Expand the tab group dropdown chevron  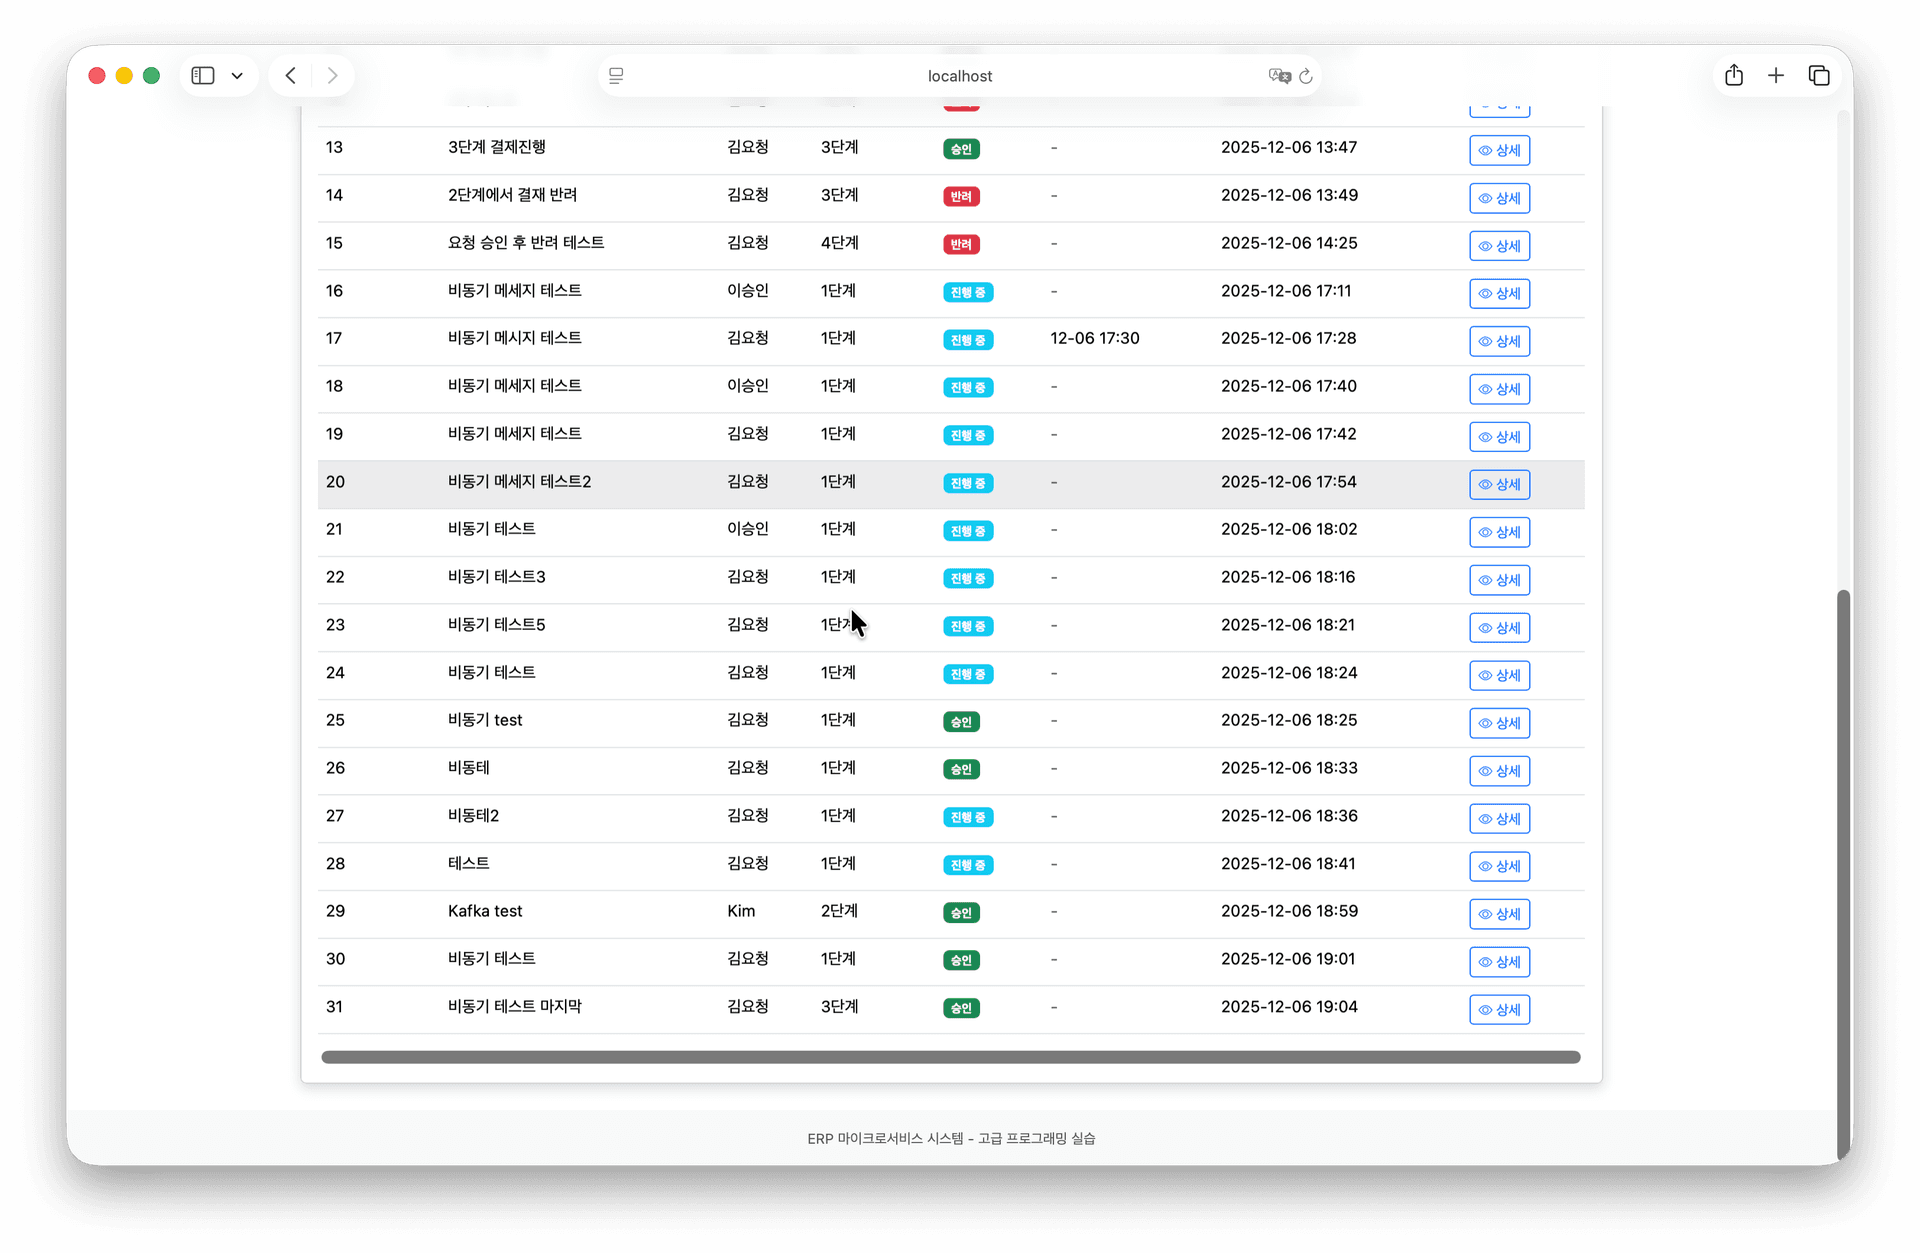click(237, 76)
